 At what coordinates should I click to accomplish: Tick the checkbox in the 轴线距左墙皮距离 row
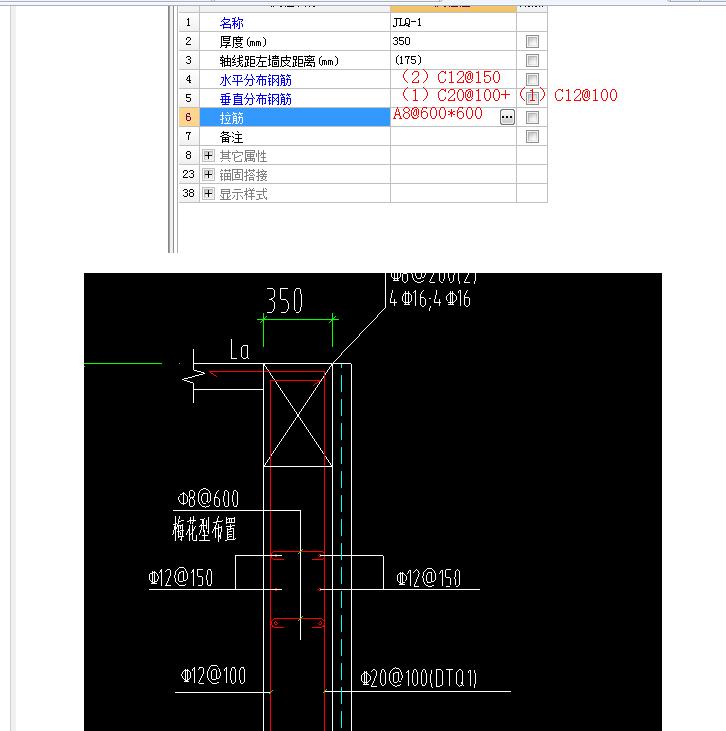click(532, 60)
